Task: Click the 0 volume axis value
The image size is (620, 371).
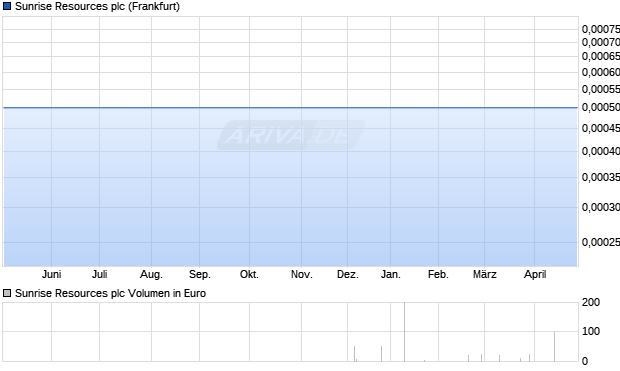Action: coord(585,361)
